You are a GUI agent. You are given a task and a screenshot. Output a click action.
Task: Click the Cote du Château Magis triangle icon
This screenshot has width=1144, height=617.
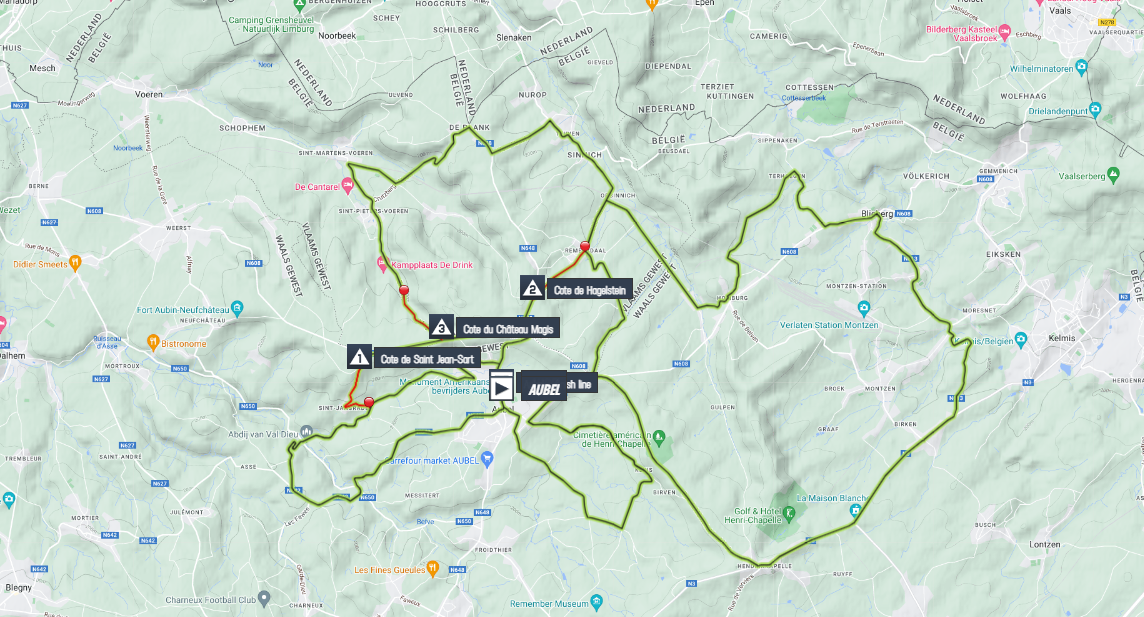click(x=441, y=327)
